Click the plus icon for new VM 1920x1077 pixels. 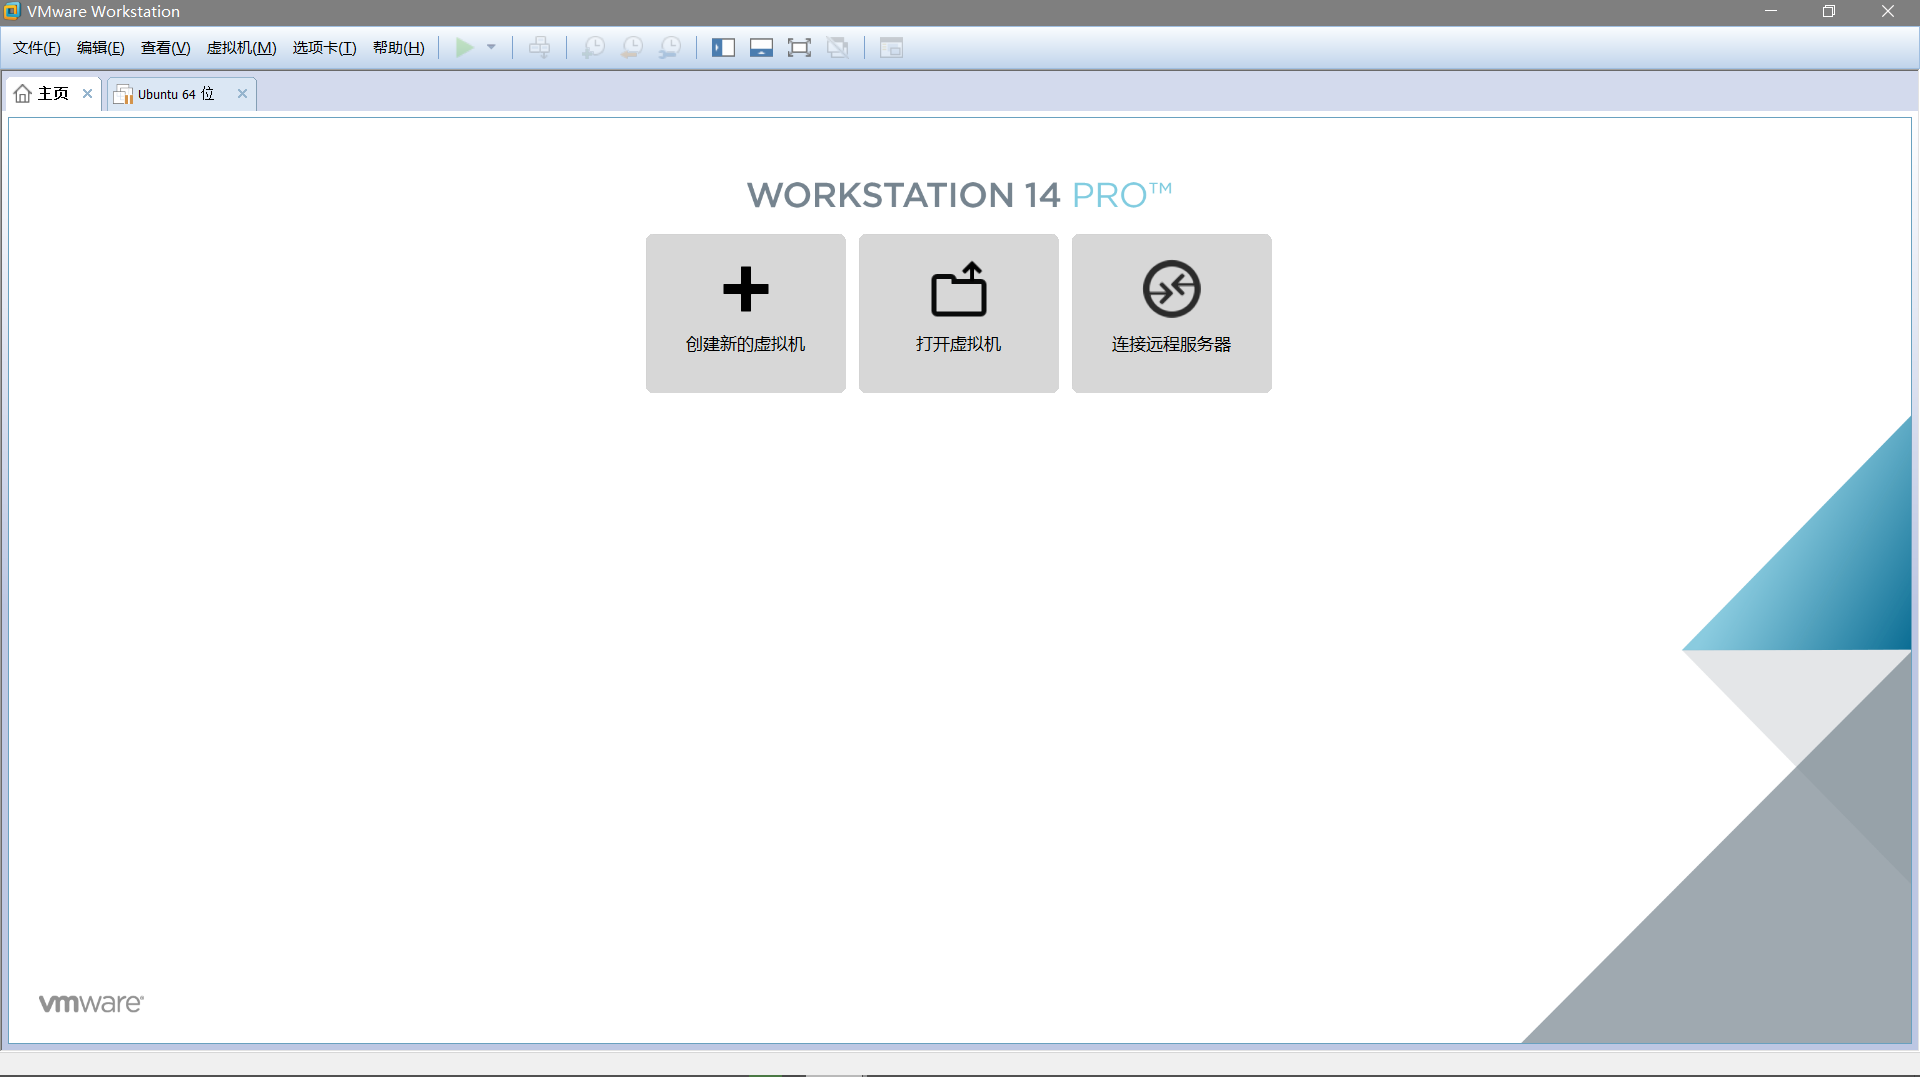(x=745, y=289)
